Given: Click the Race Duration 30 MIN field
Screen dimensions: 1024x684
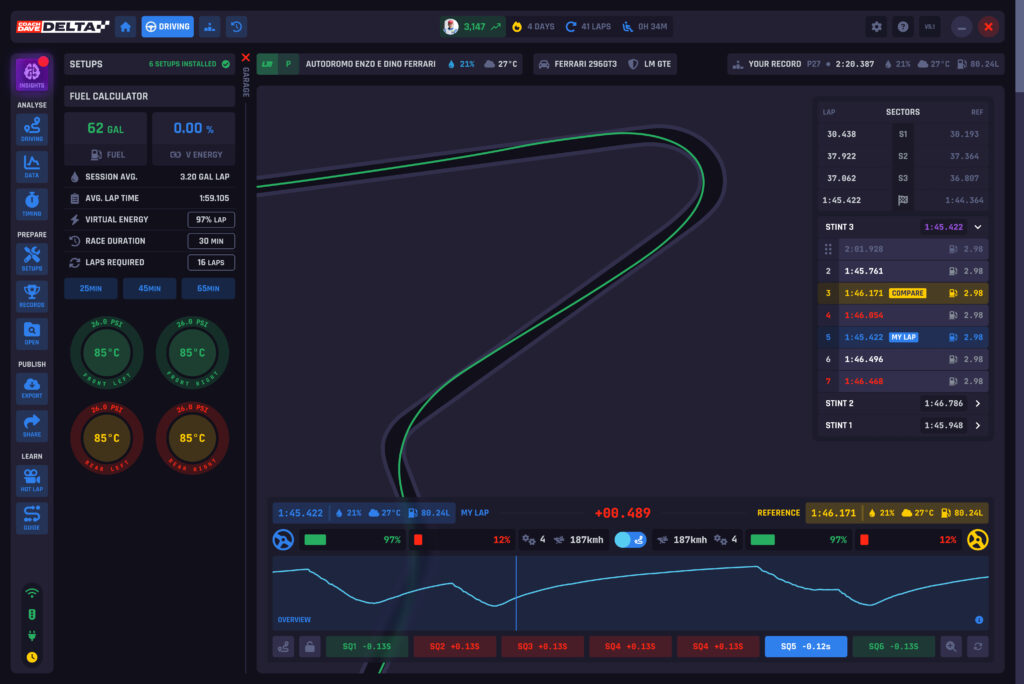Looking at the screenshot, I should (211, 241).
